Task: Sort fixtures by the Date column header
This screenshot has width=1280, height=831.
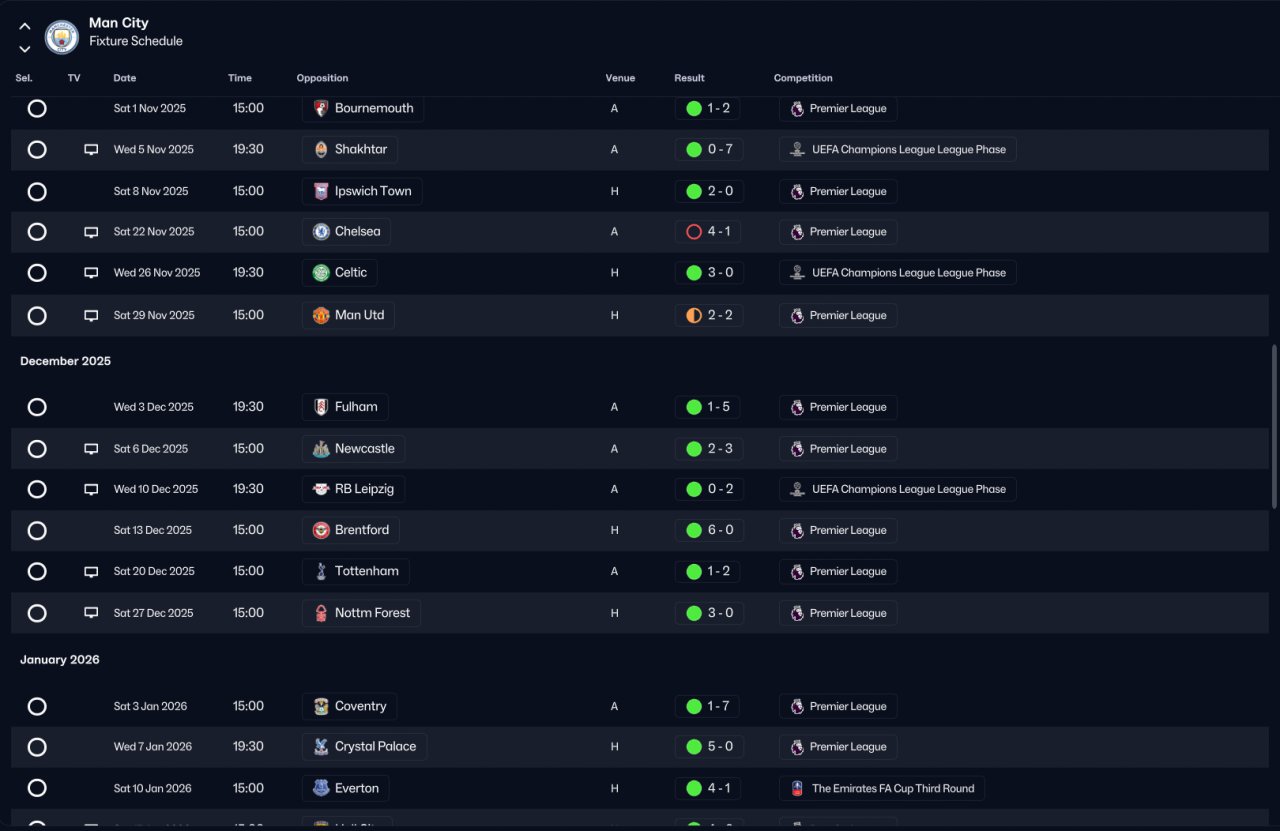Action: [125, 78]
